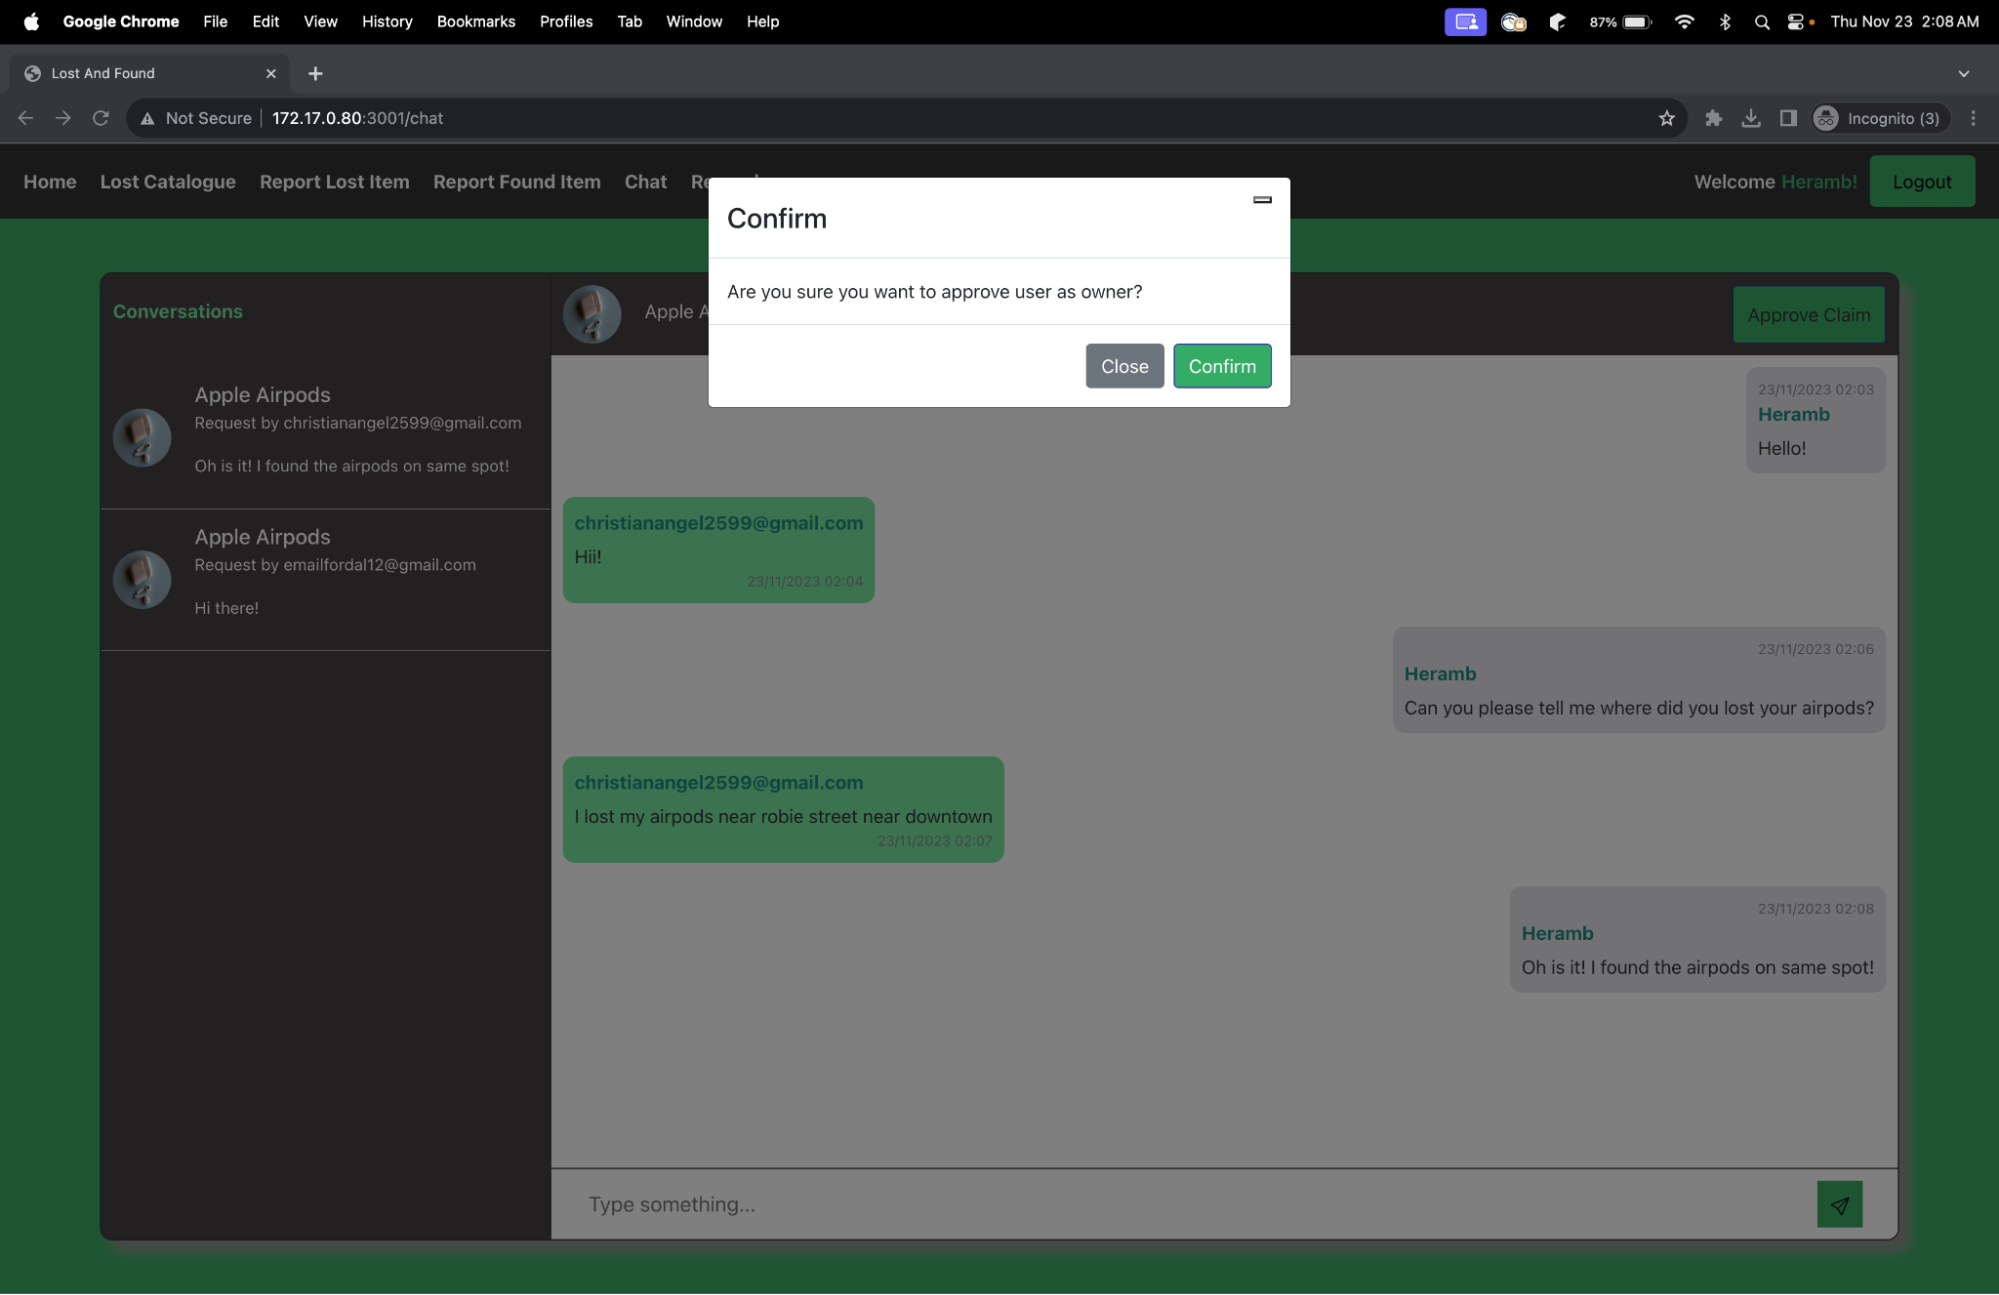This screenshot has width=1999, height=1295.
Task: Open Chrome extensions puzzle icon
Action: point(1713,118)
